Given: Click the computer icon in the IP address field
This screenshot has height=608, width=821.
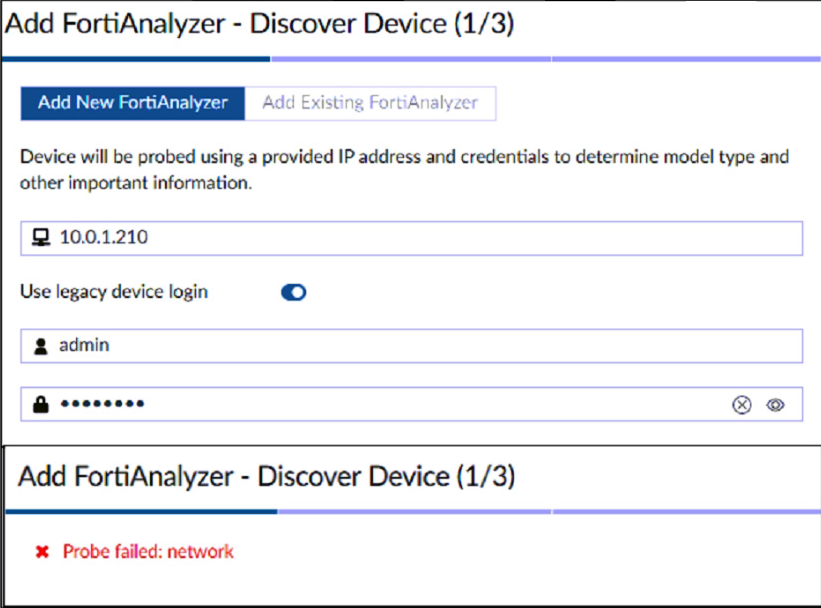Looking at the screenshot, I should pyautogui.click(x=41, y=238).
